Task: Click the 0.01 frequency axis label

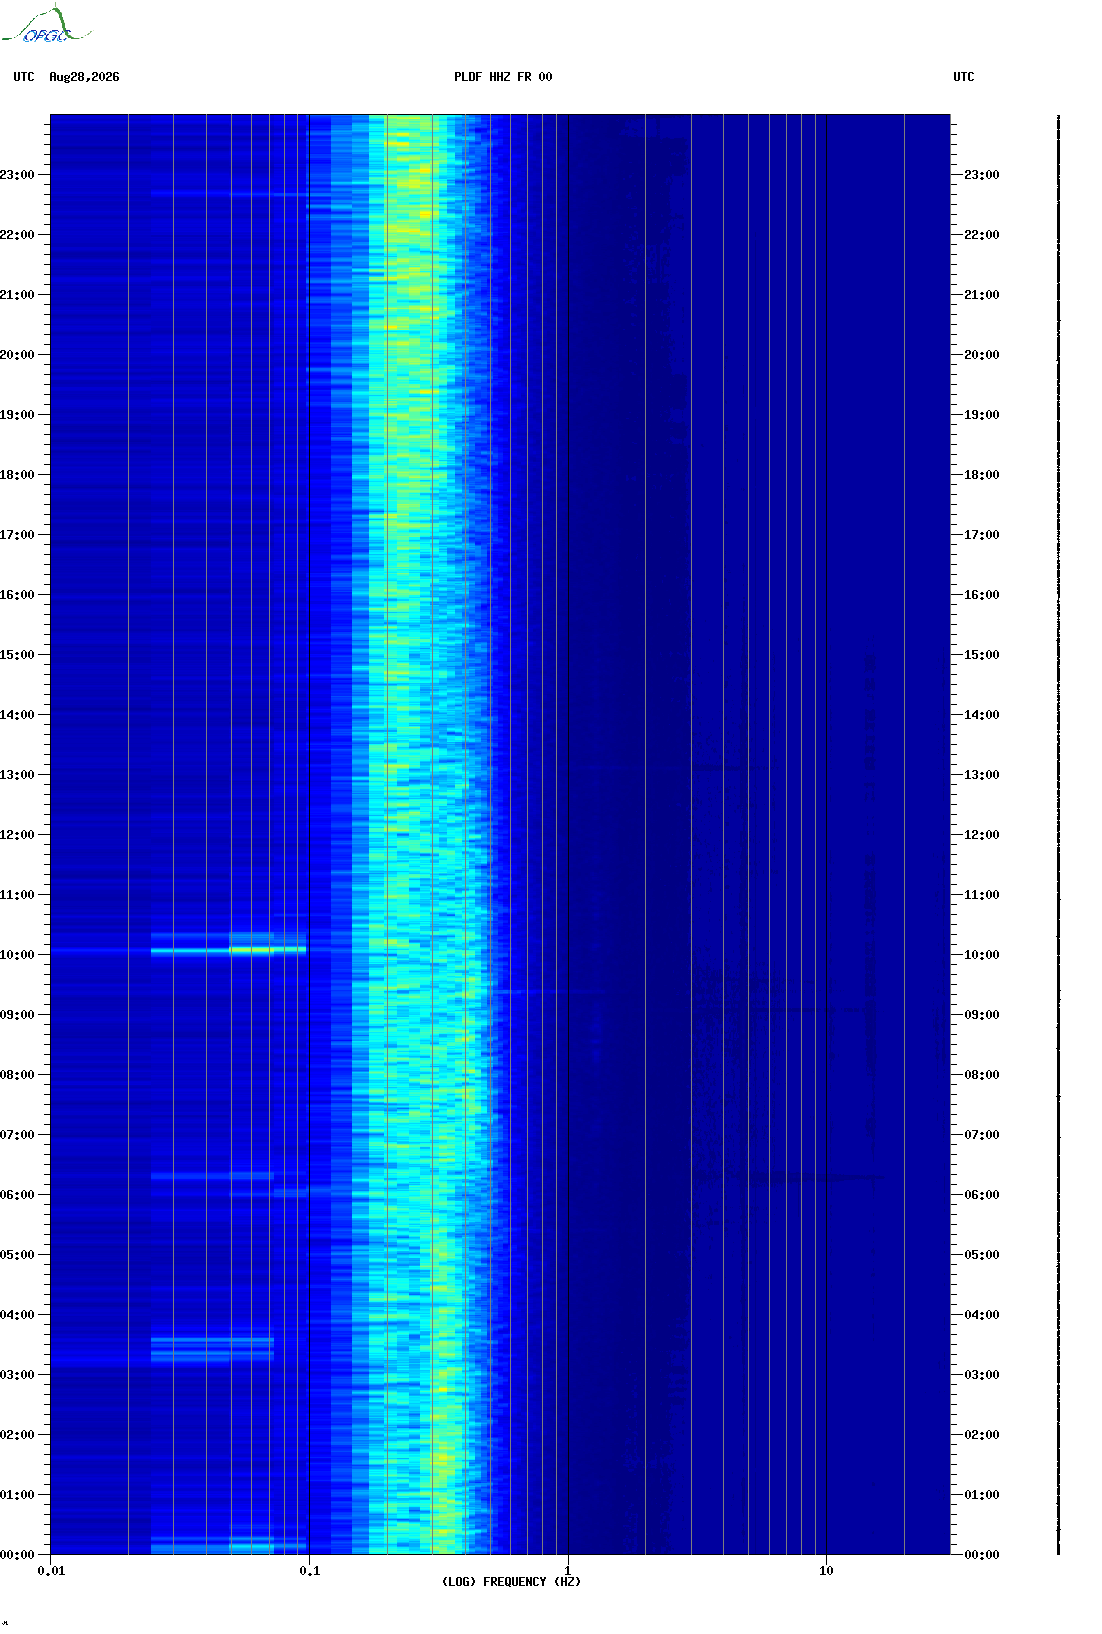Action: [51, 1571]
